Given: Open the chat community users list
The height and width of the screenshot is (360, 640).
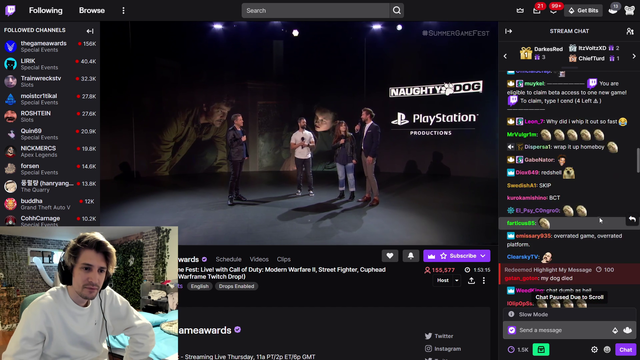Looking at the screenshot, I should pos(630,31).
